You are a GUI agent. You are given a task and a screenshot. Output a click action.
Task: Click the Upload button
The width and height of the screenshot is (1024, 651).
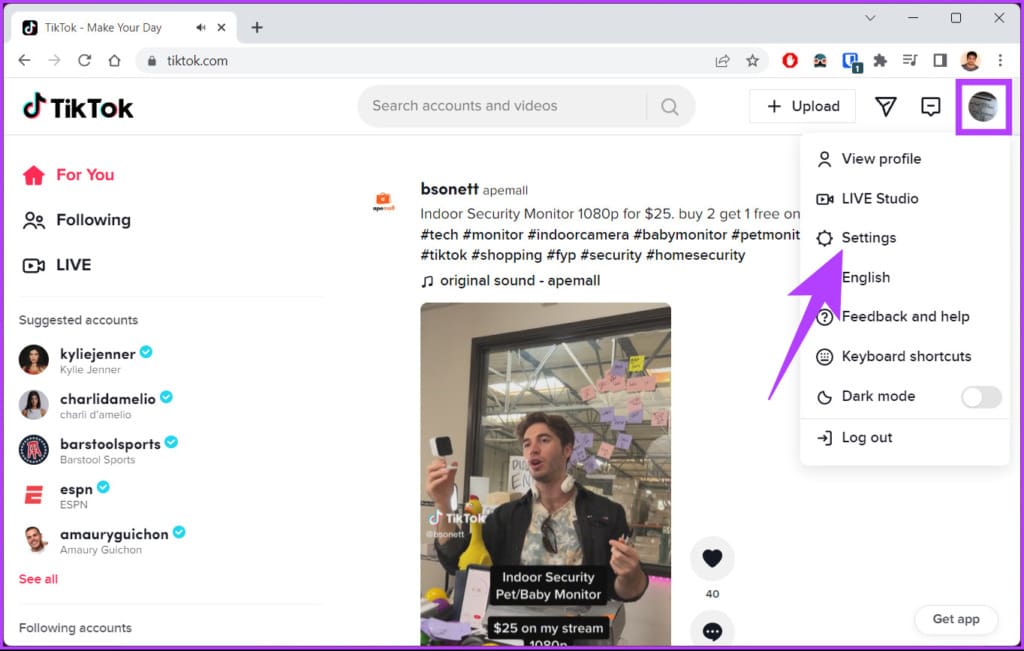click(802, 106)
